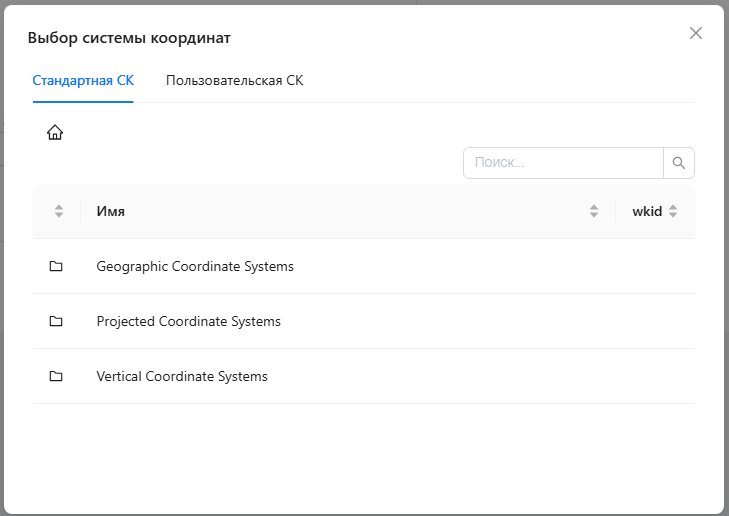
Task: Click the sort arrows in the first column
Action: click(59, 211)
